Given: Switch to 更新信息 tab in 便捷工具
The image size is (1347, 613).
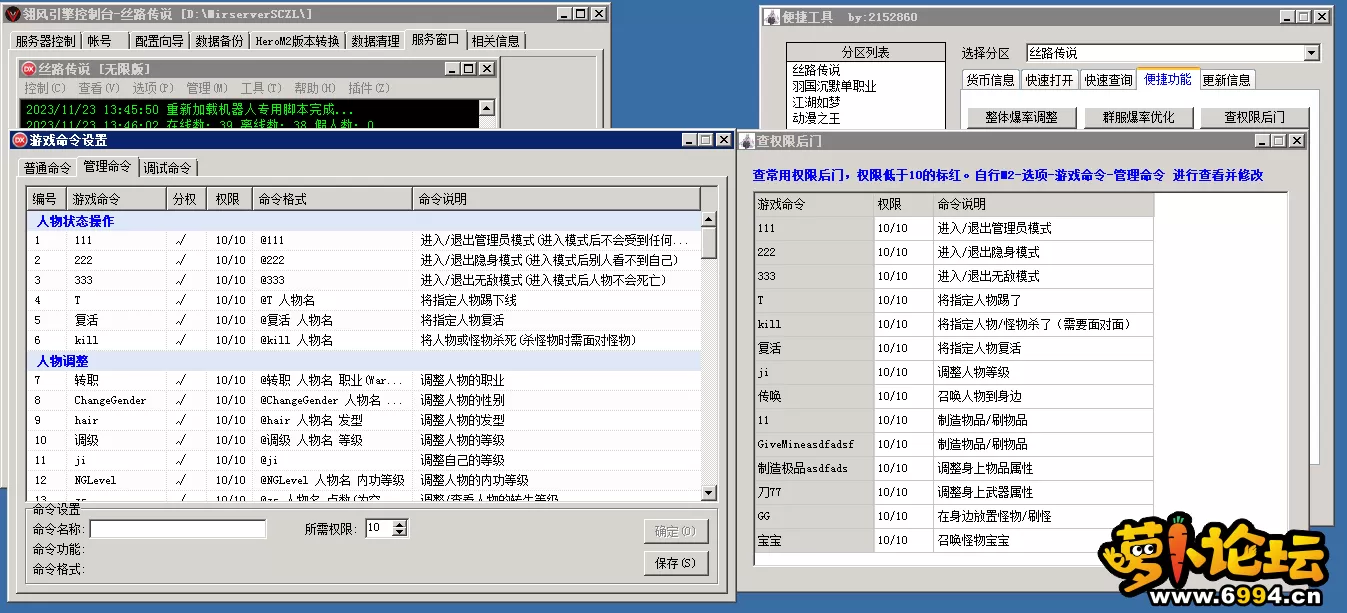Looking at the screenshot, I should [x=1226, y=80].
